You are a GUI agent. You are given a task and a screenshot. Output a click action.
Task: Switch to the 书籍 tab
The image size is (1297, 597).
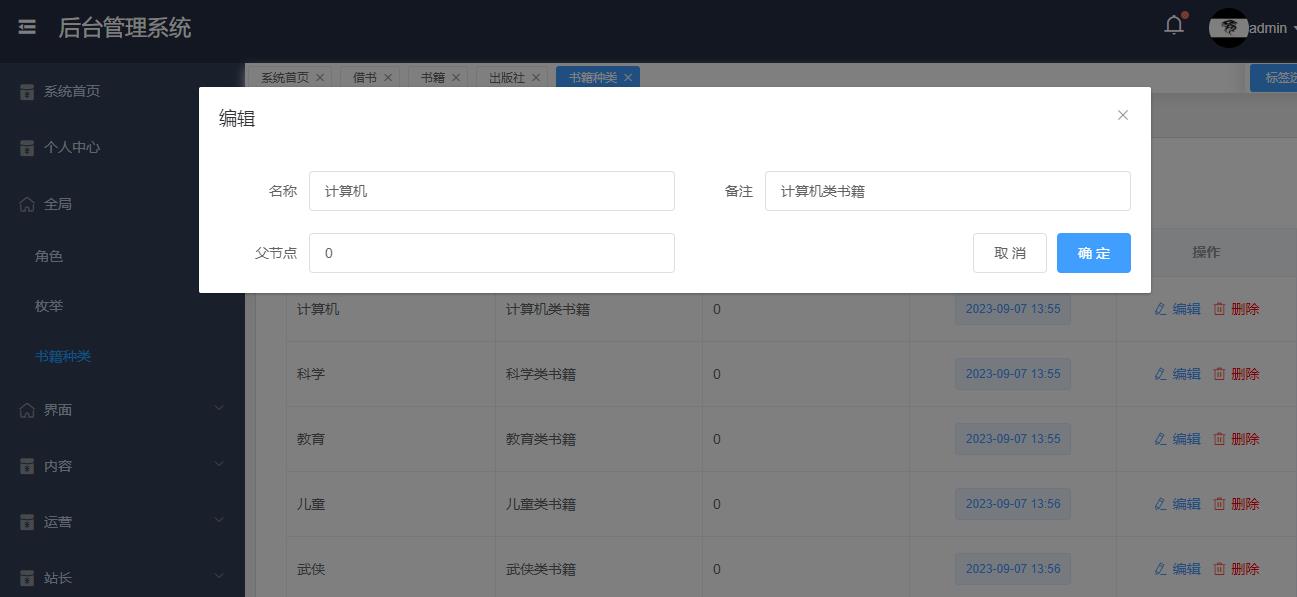432,77
